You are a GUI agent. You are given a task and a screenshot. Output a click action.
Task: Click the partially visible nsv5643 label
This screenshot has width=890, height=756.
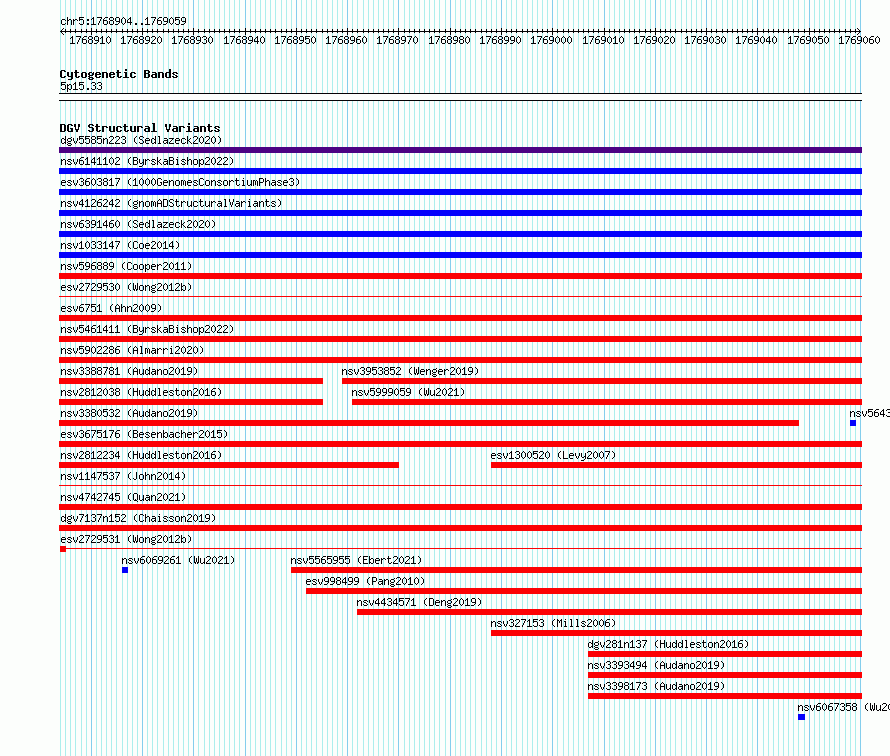[869, 413]
